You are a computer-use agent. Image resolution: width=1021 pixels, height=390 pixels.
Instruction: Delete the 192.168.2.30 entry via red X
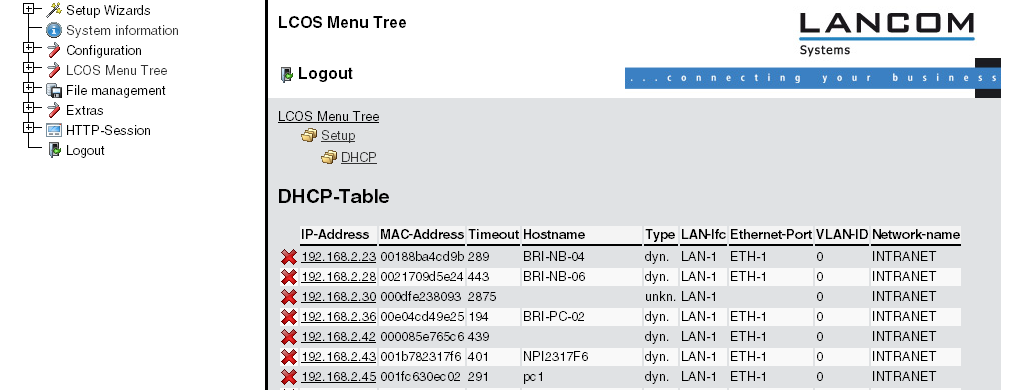coord(288,298)
